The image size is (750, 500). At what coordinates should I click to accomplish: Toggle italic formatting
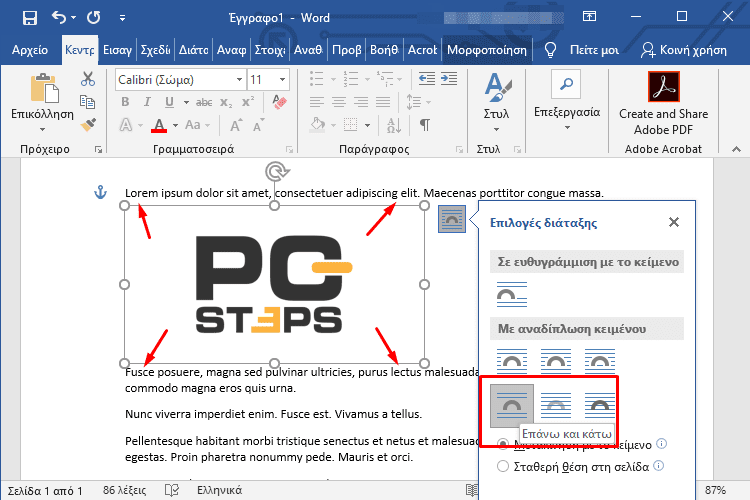pos(147,102)
